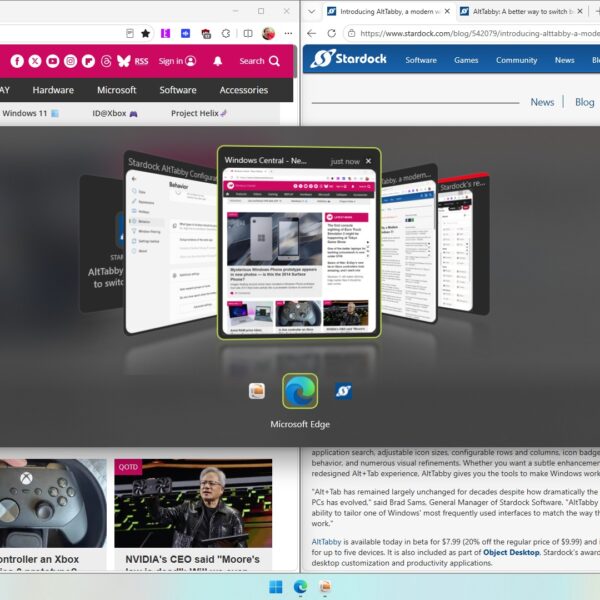
Task: Close the Windows Central preview in AltTabby
Action: [368, 161]
